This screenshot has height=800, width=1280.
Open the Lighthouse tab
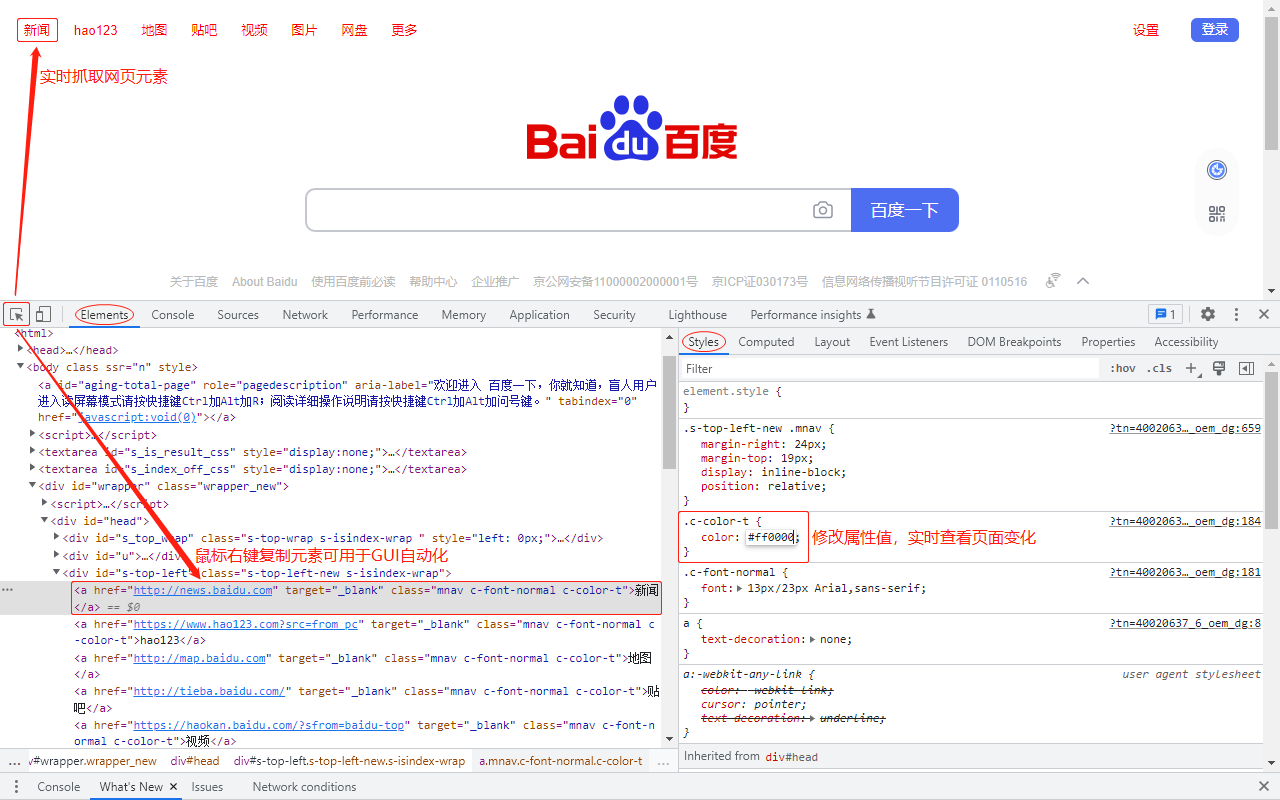pyautogui.click(x=697, y=314)
